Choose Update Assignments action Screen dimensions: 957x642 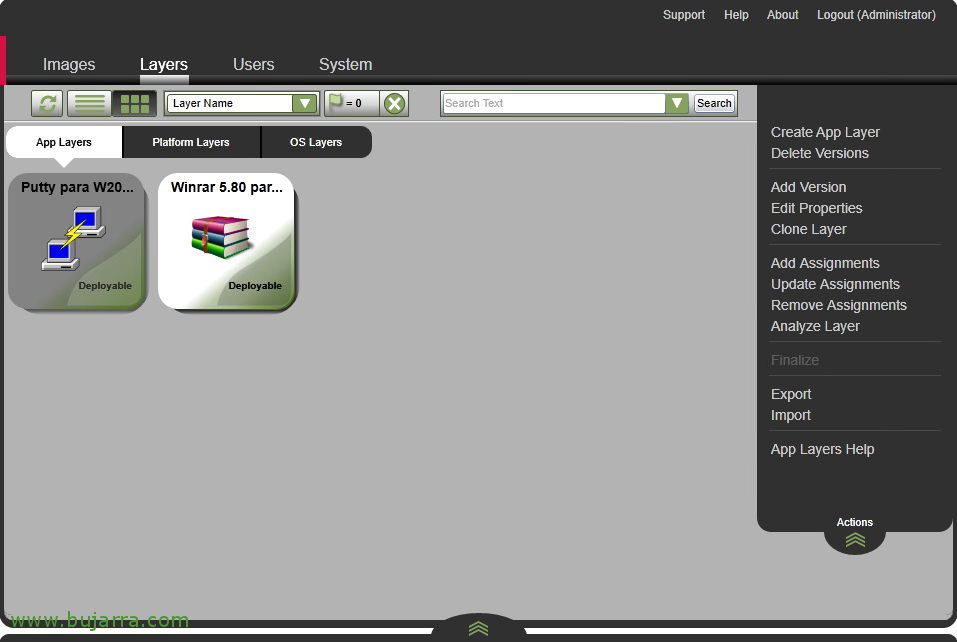click(x=835, y=284)
